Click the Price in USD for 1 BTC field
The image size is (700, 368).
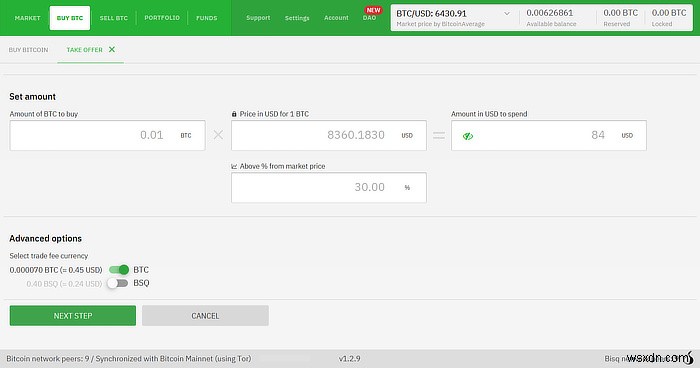coord(329,135)
